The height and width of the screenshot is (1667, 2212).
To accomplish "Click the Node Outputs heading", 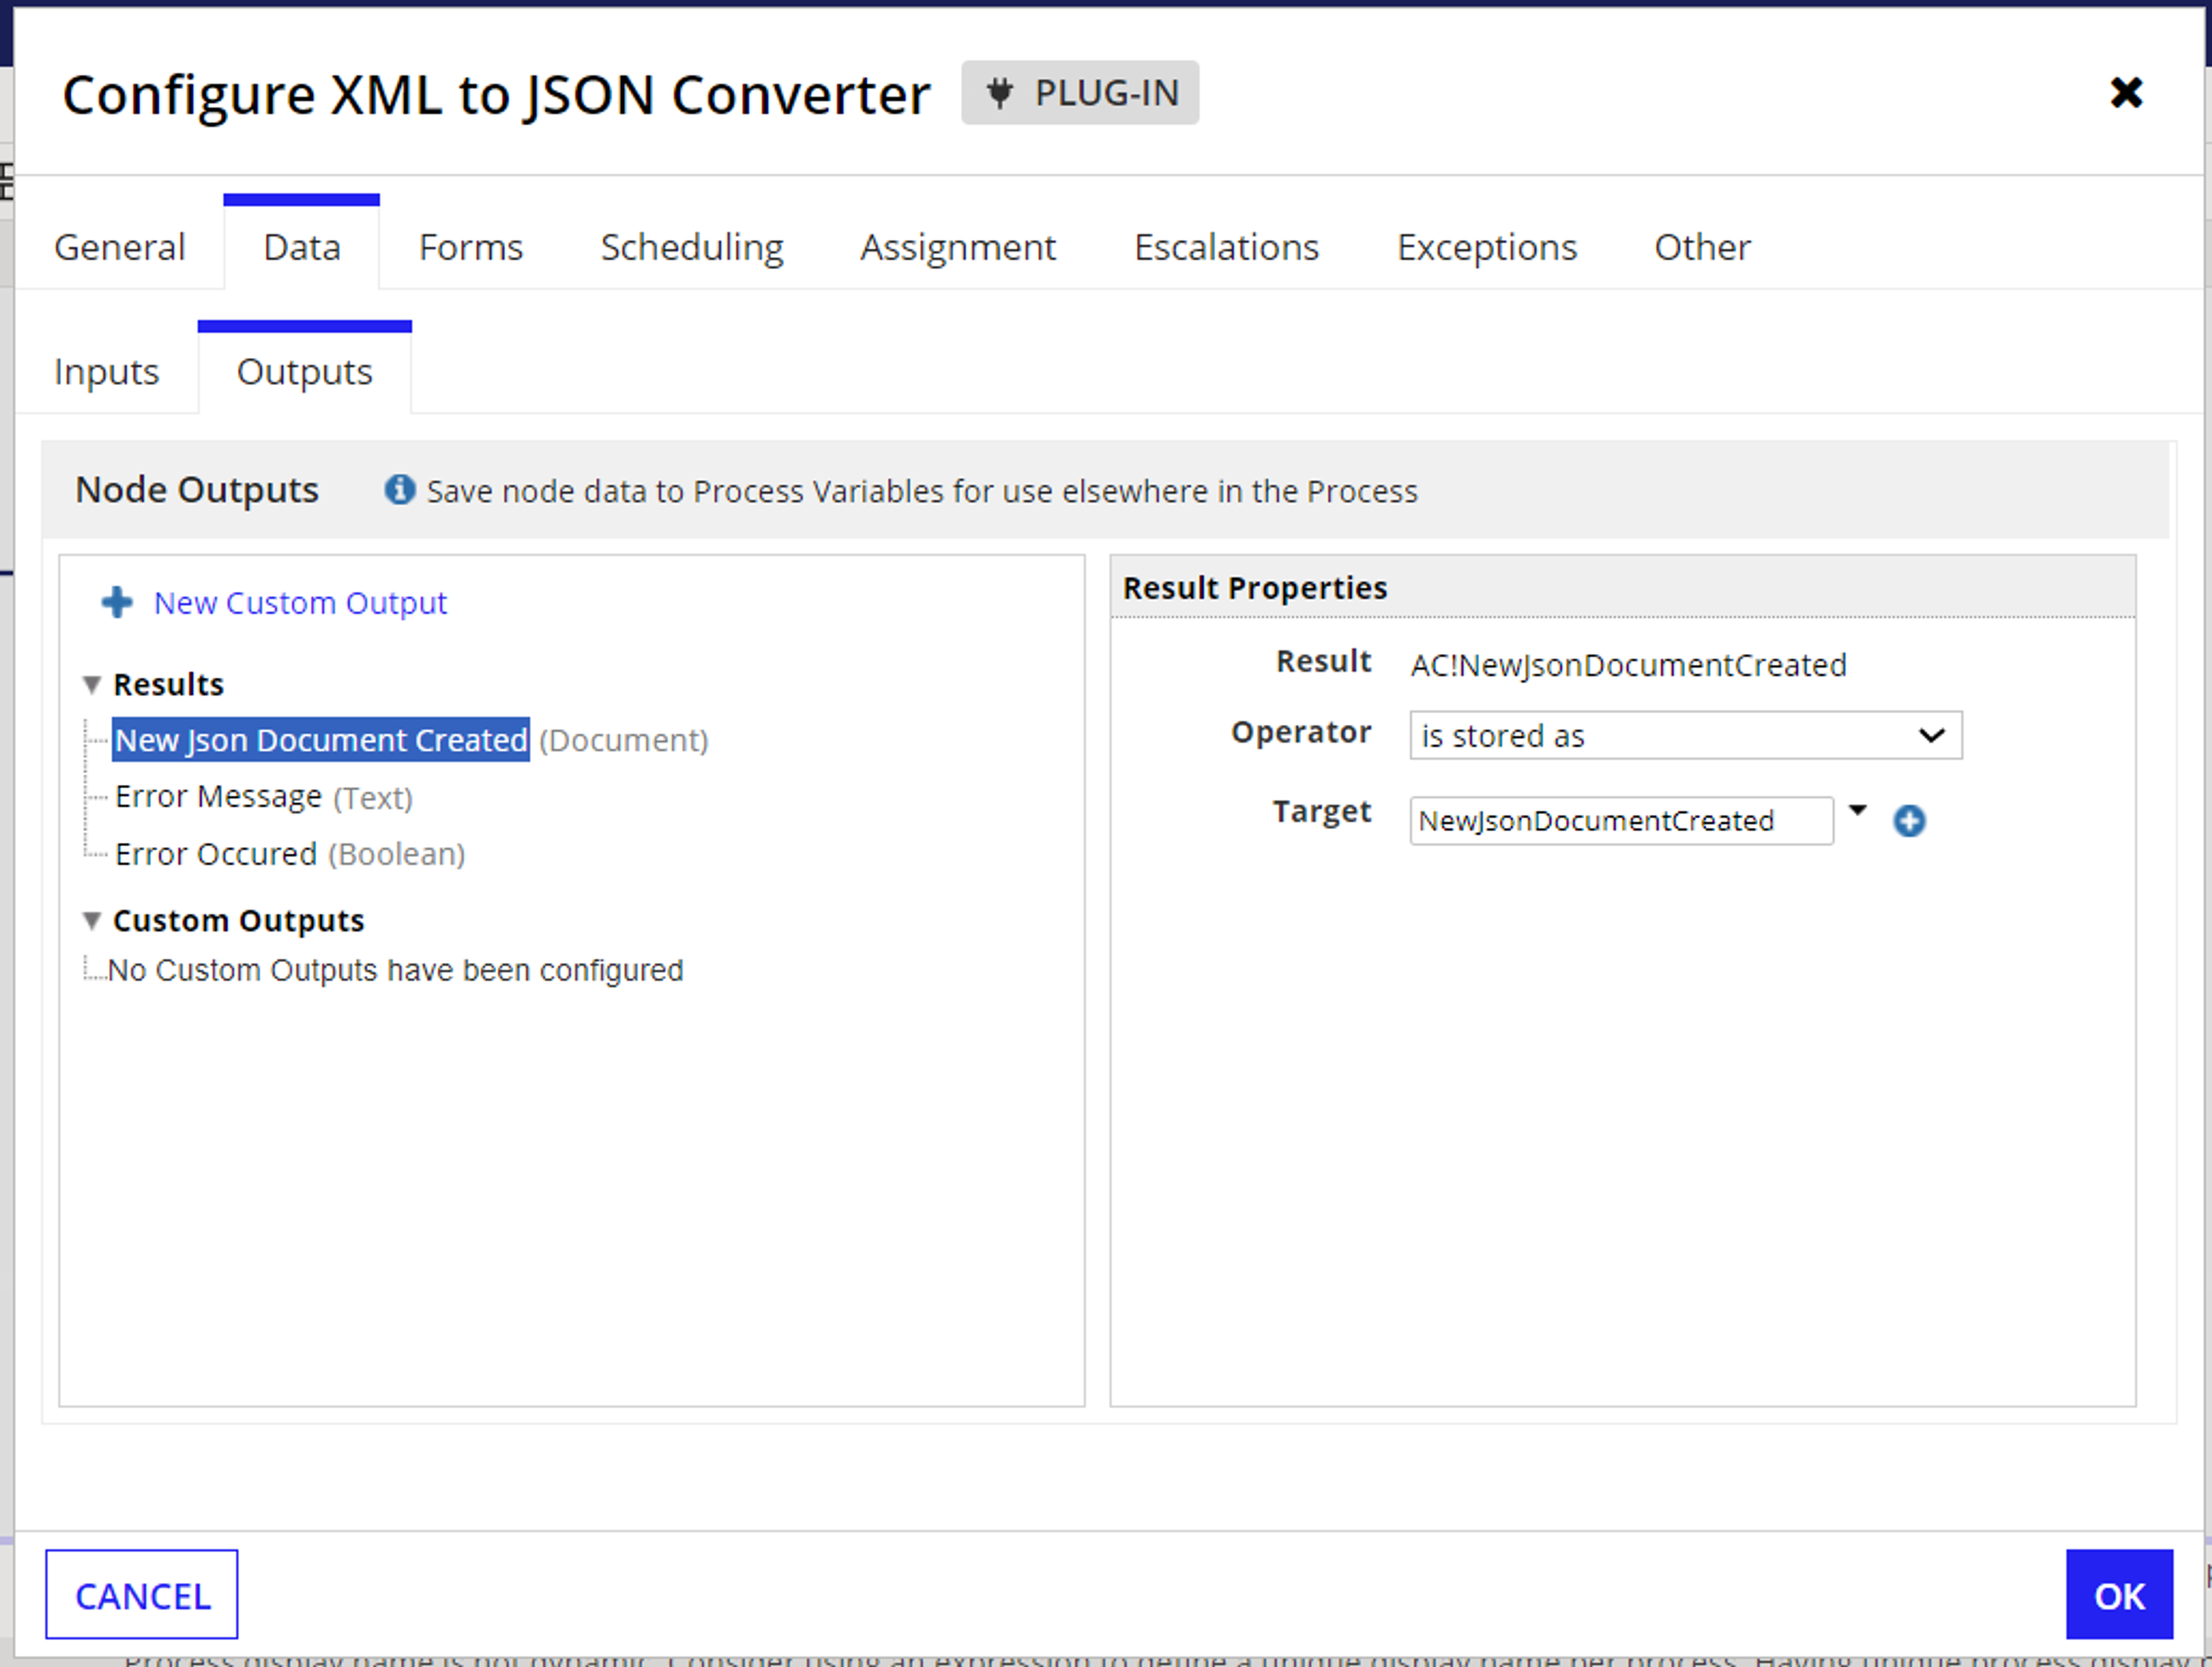I will click(x=197, y=490).
